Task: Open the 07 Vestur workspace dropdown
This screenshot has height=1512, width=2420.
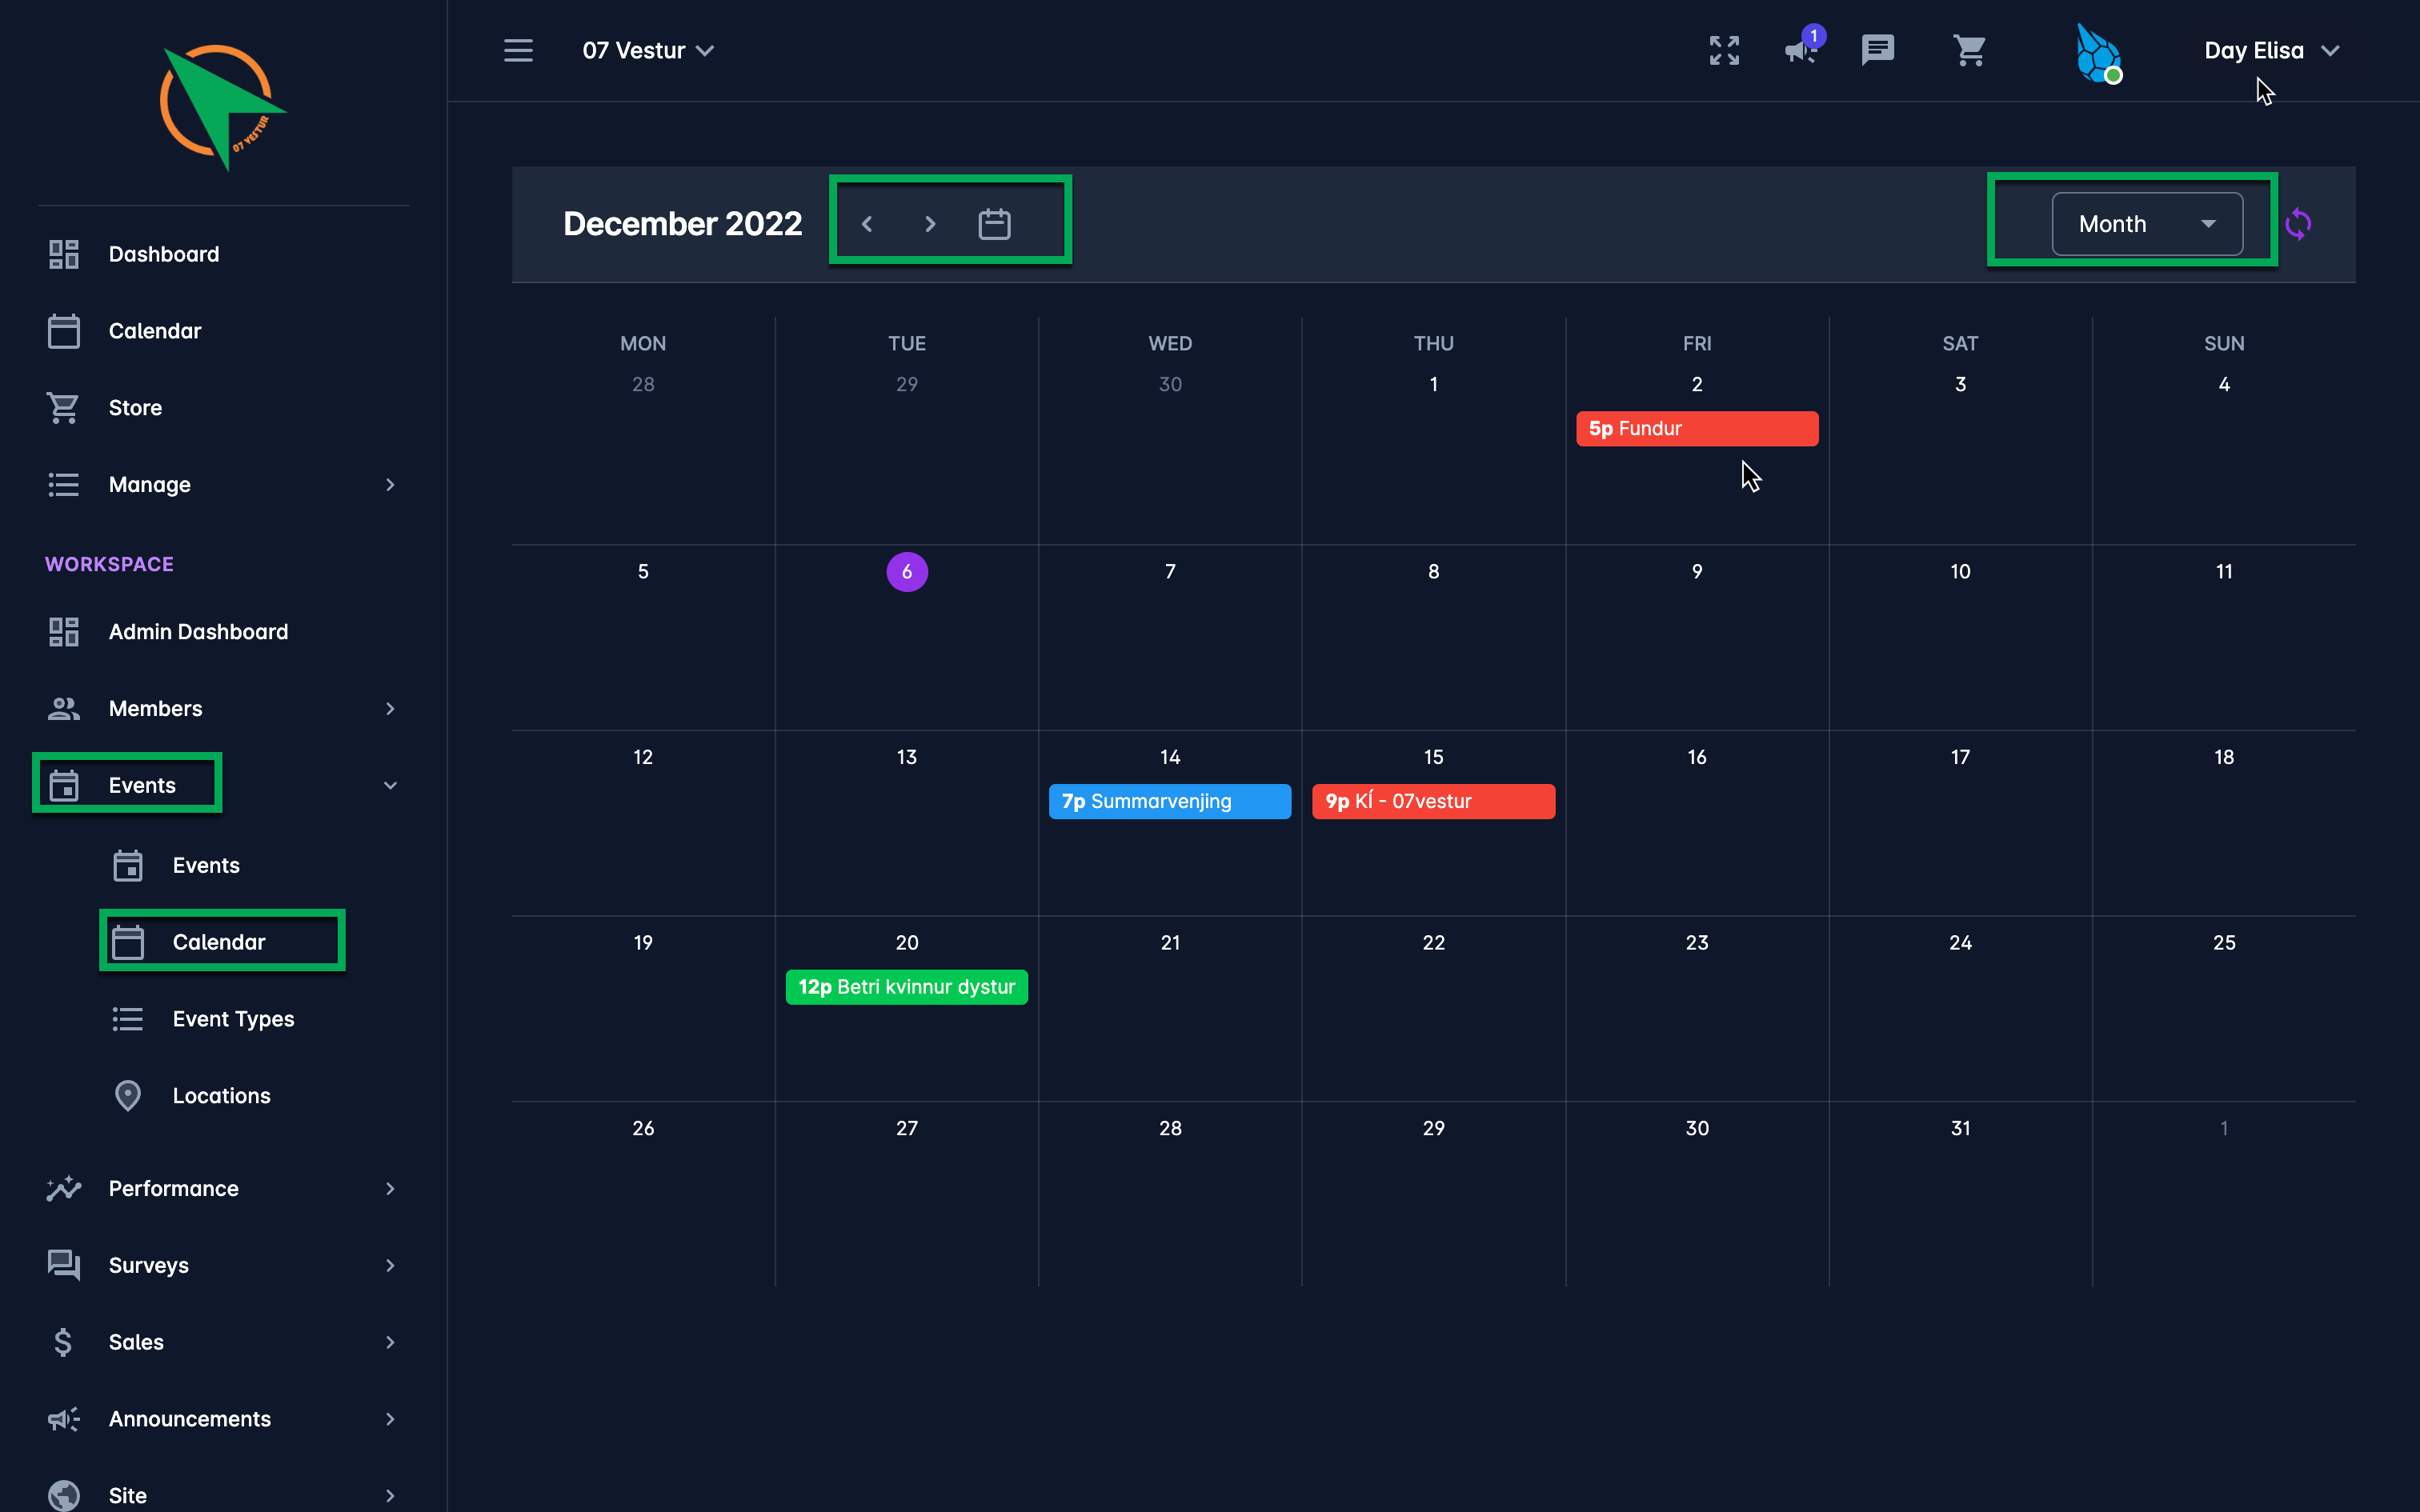Action: click(648, 50)
